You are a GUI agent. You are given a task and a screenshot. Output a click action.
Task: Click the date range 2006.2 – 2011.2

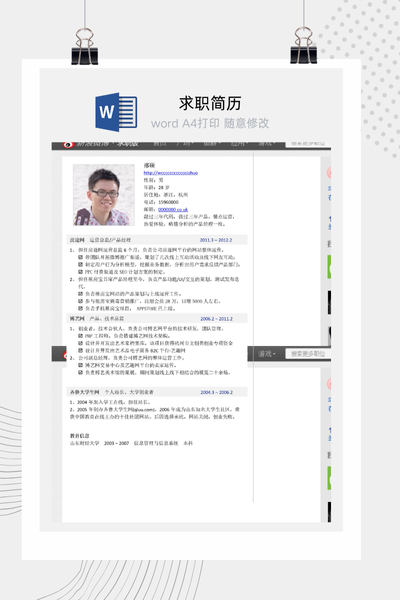[x=216, y=318]
